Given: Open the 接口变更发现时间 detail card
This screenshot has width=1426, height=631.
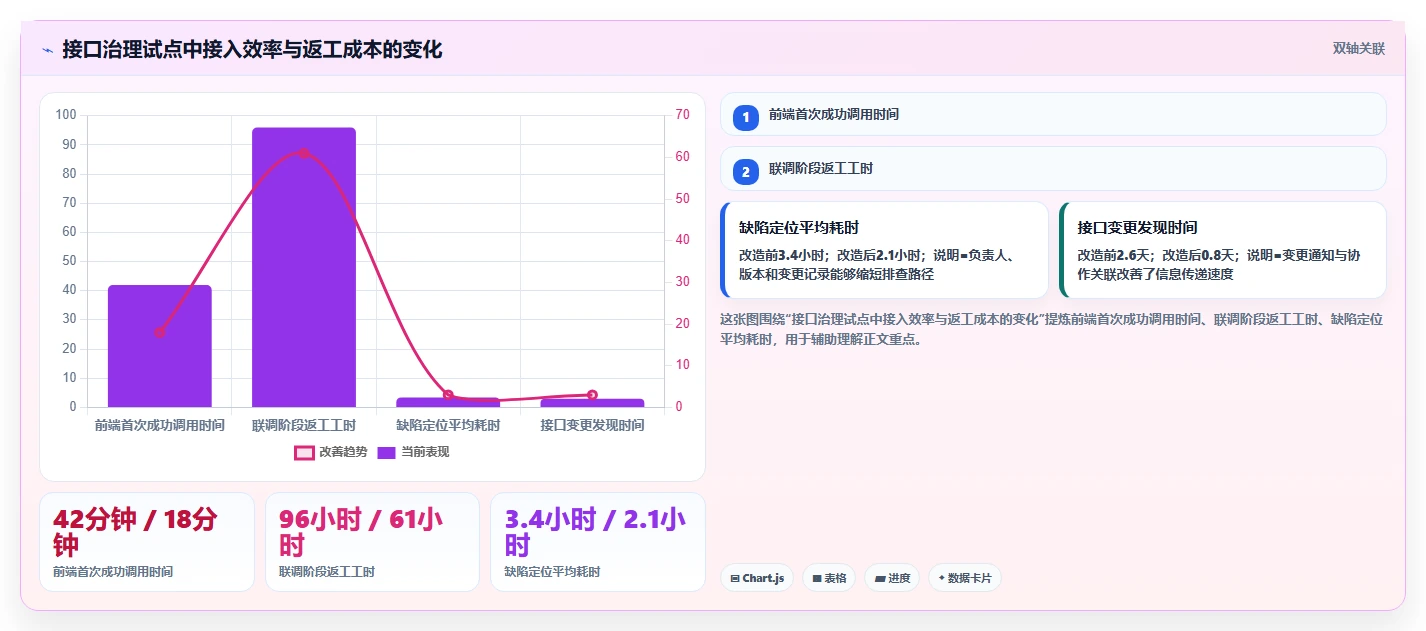Looking at the screenshot, I should pyautogui.click(x=1223, y=250).
